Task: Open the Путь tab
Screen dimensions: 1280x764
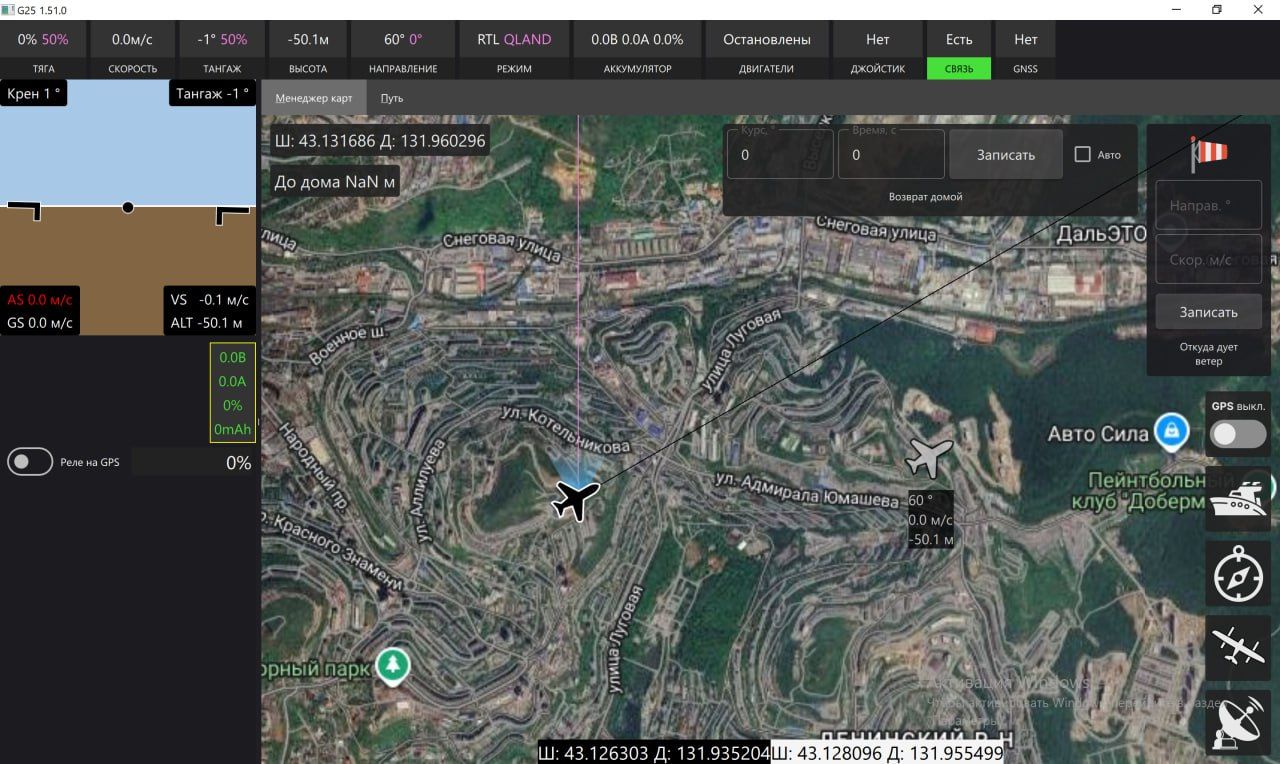Action: [392, 98]
